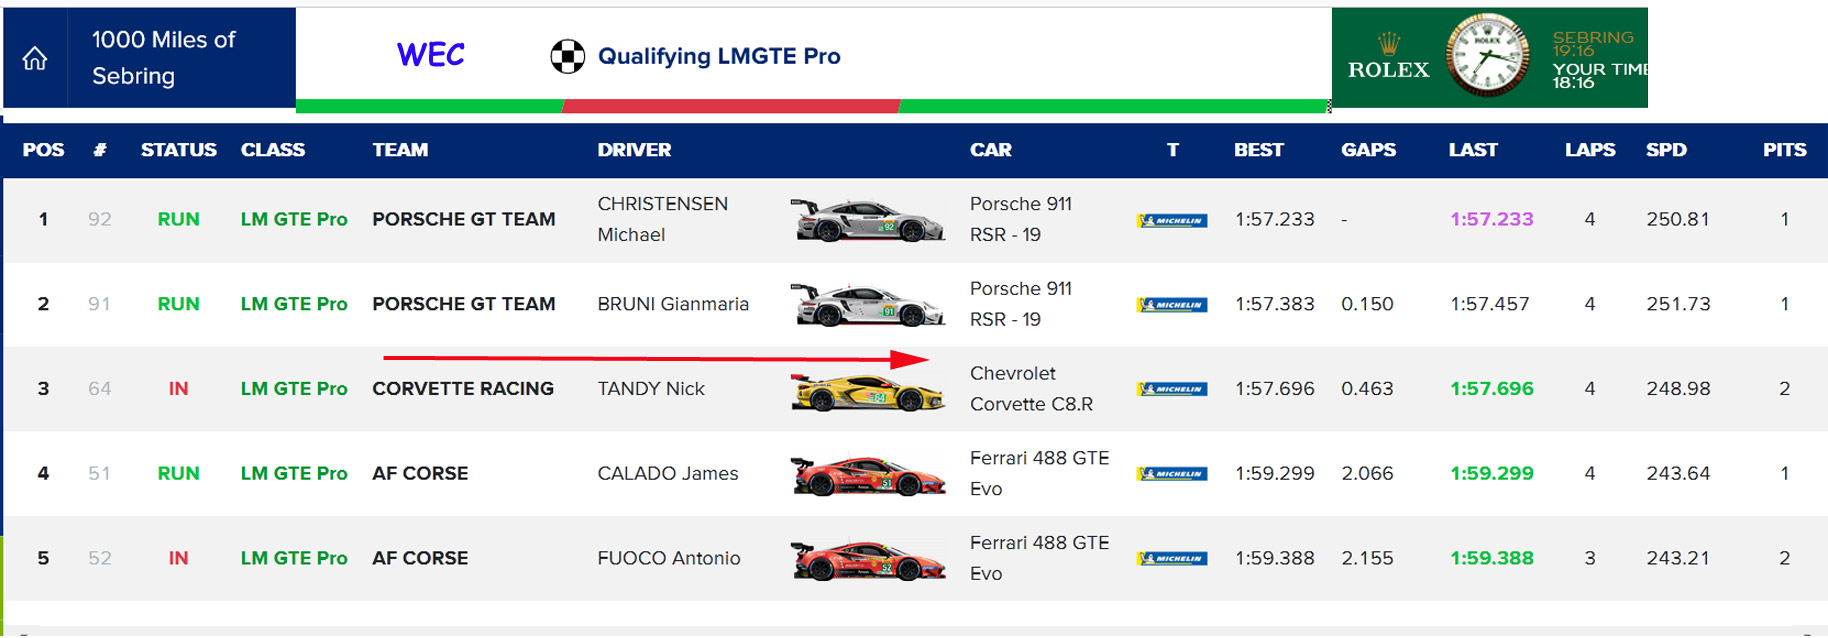Click the home icon
Image resolution: width=1828 pixels, height=638 pixels.
pyautogui.click(x=35, y=59)
